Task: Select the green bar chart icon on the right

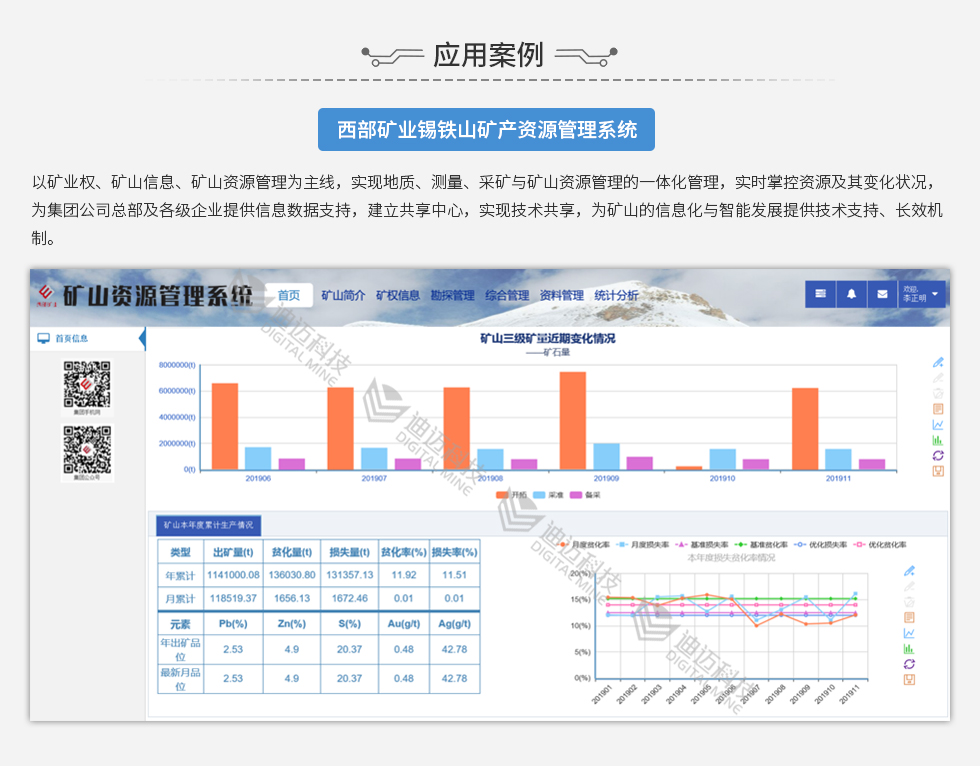Action: [x=937, y=438]
